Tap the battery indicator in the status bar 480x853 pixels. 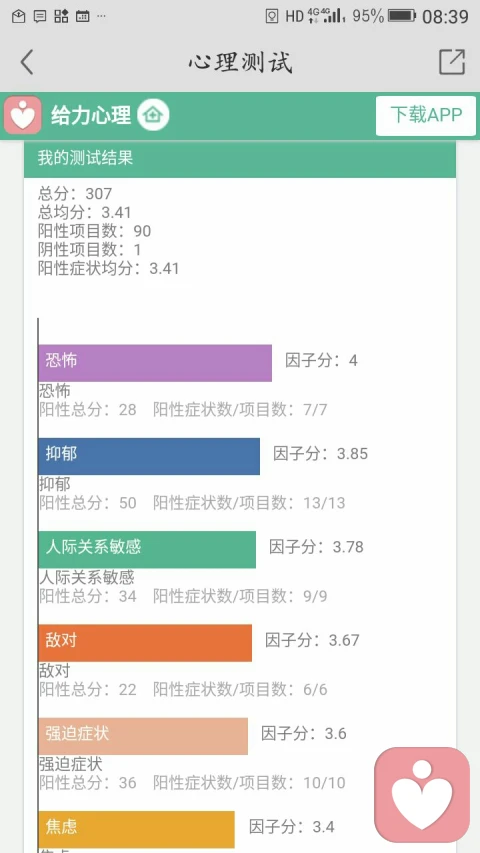pyautogui.click(x=402, y=16)
